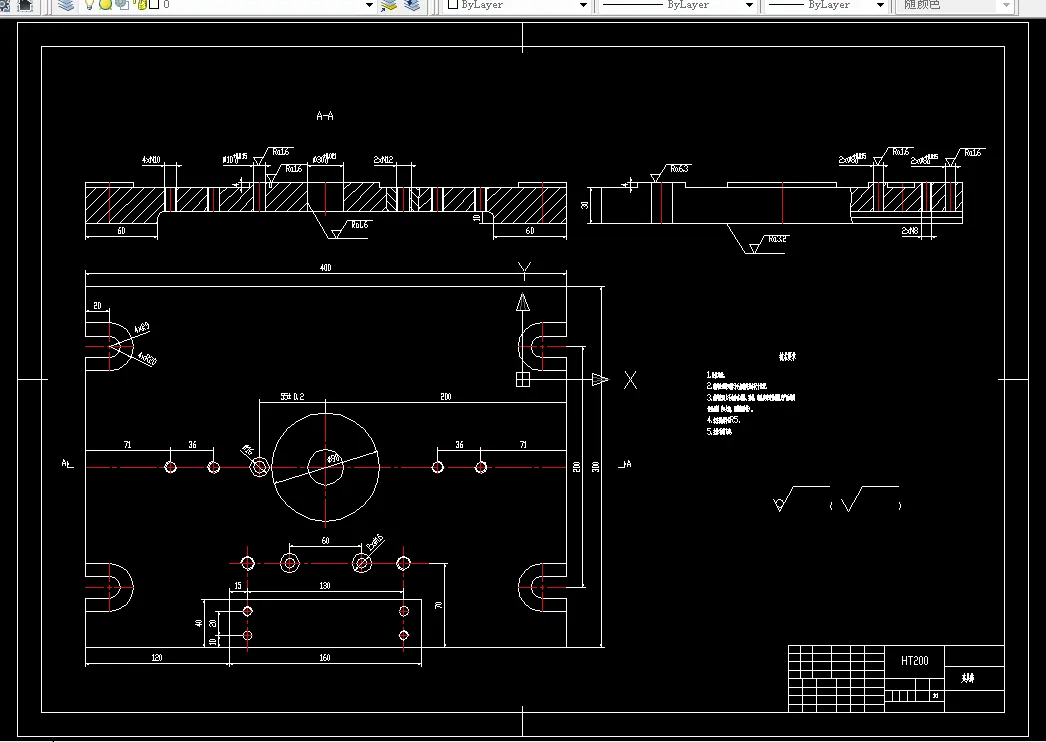The width and height of the screenshot is (1046, 742).
Task: Select the 70 vertical dimension text
Action: pyautogui.click(x=438, y=605)
